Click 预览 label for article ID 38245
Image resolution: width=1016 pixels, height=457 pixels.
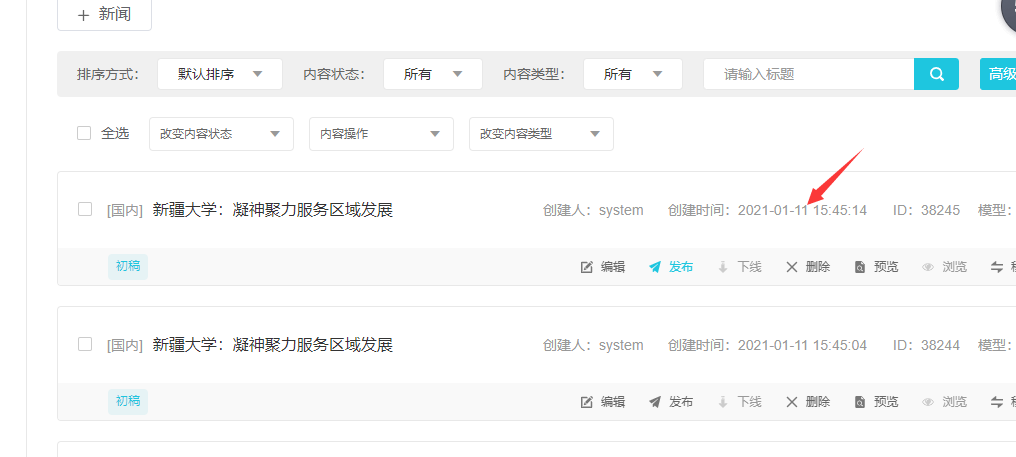pyautogui.click(x=886, y=267)
